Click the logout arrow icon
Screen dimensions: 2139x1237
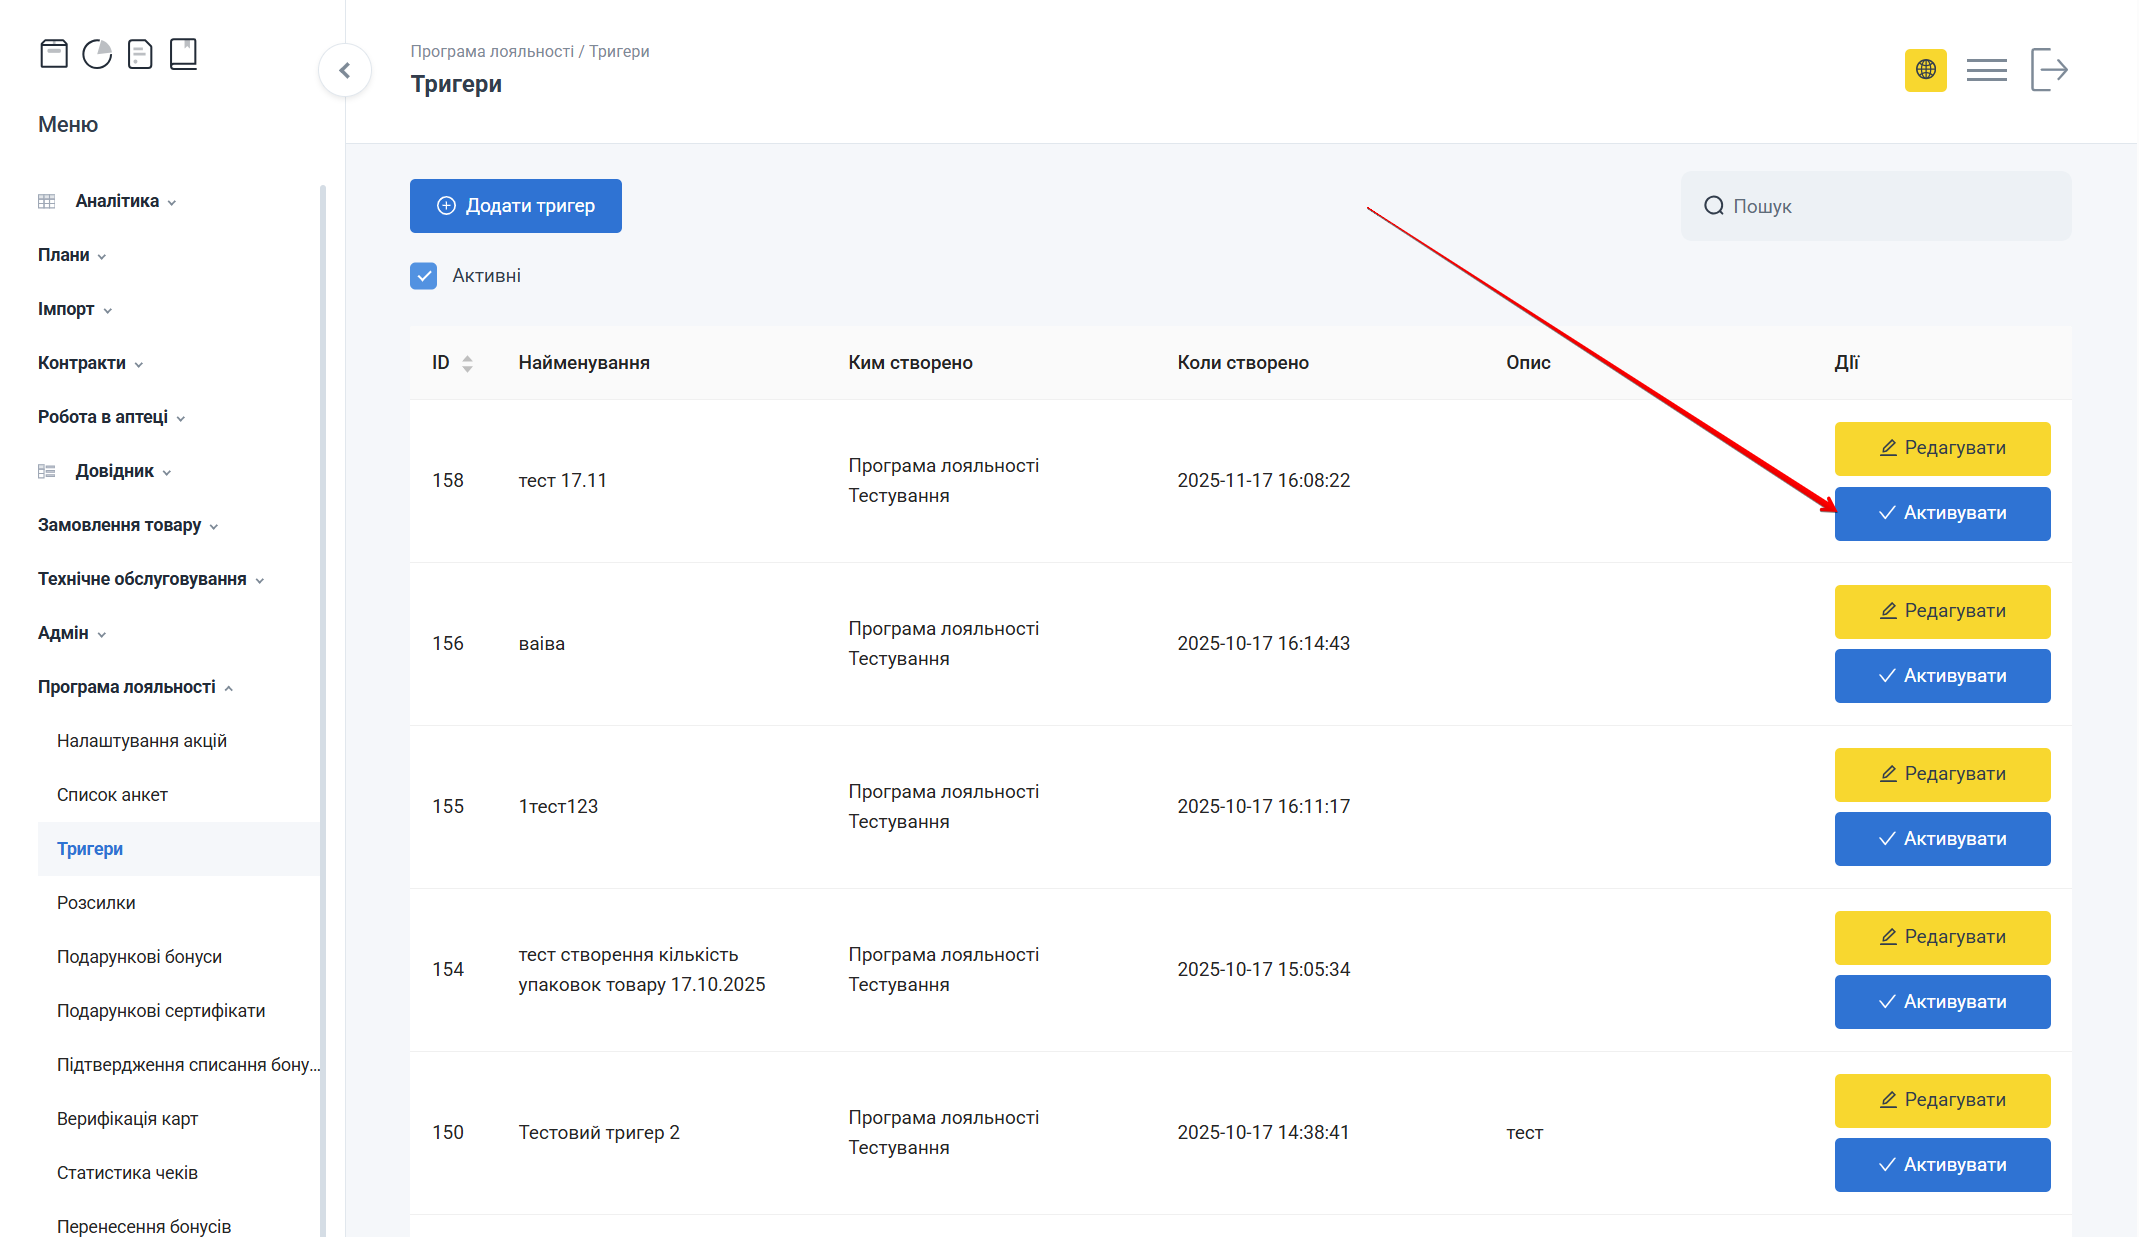[x=2049, y=70]
